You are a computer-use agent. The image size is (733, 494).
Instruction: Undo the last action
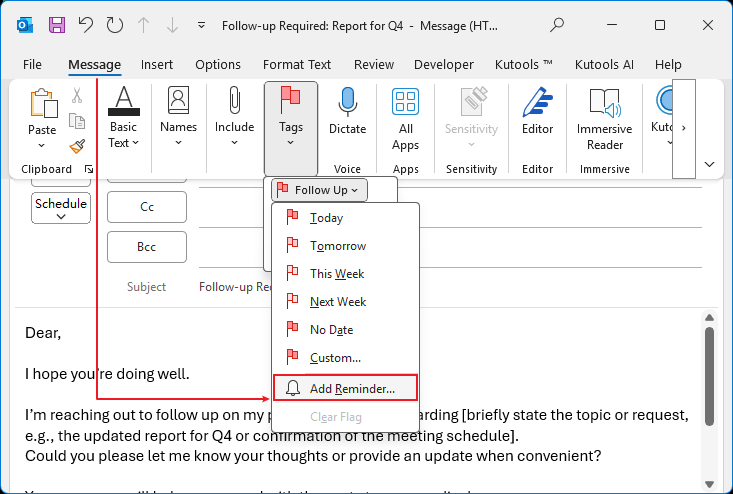[x=86, y=25]
